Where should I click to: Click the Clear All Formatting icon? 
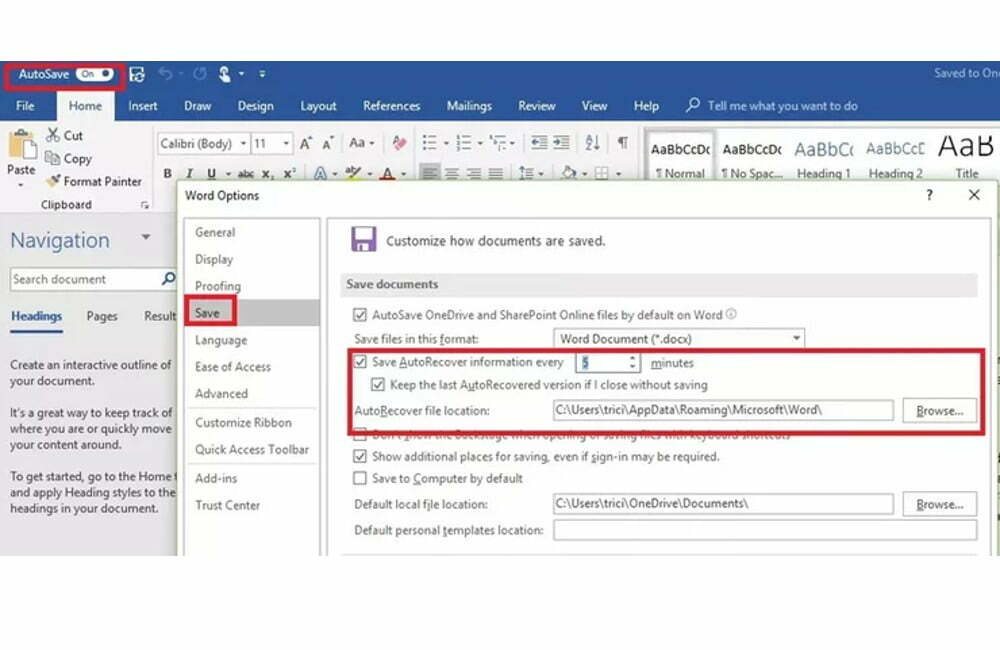[399, 143]
